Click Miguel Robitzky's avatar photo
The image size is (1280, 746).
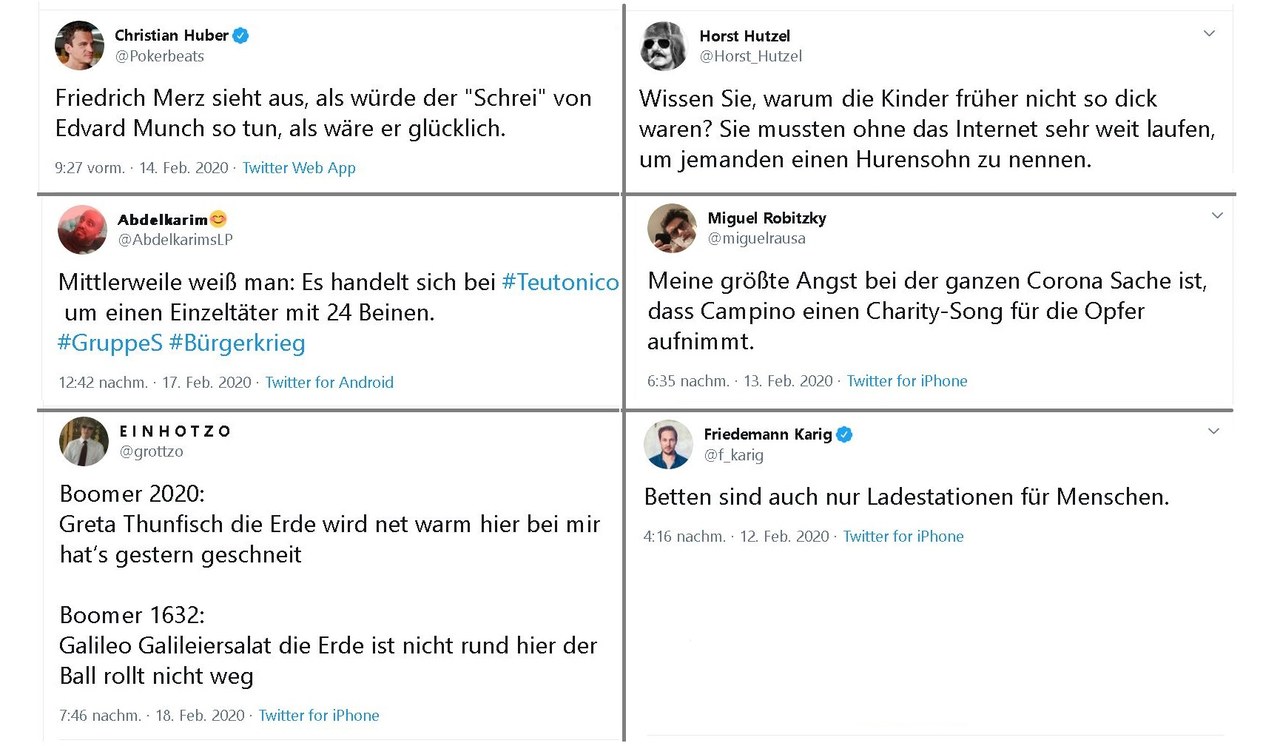click(x=672, y=228)
